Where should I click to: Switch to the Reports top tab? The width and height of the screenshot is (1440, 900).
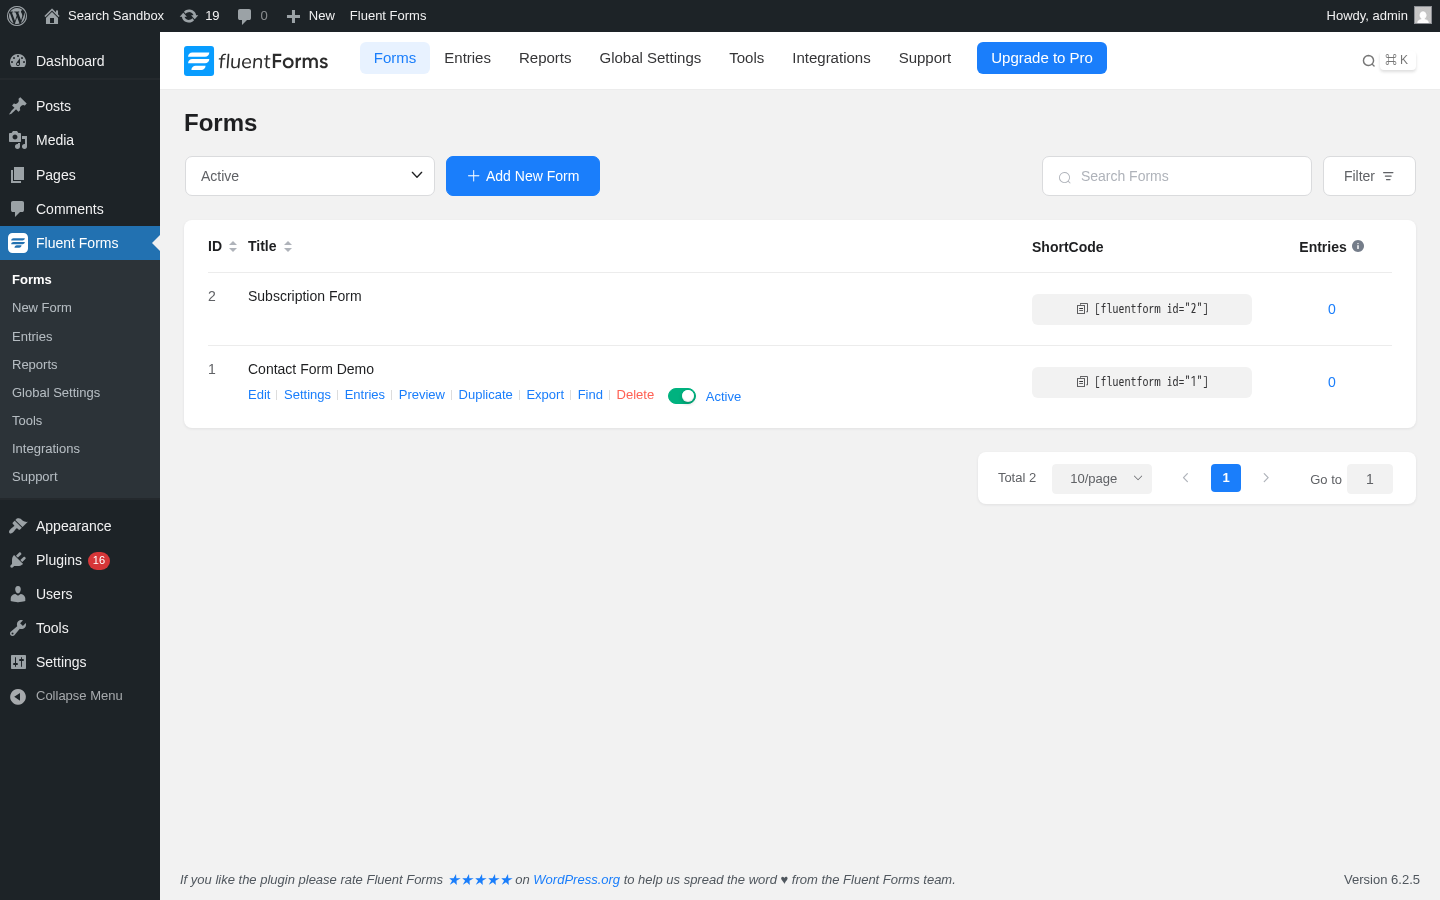[x=545, y=58]
